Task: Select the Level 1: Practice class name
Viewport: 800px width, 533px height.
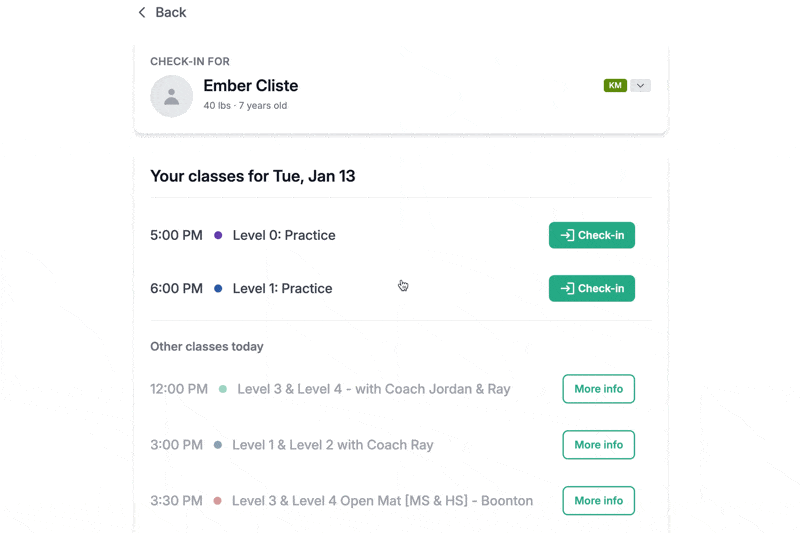Action: [x=282, y=289]
